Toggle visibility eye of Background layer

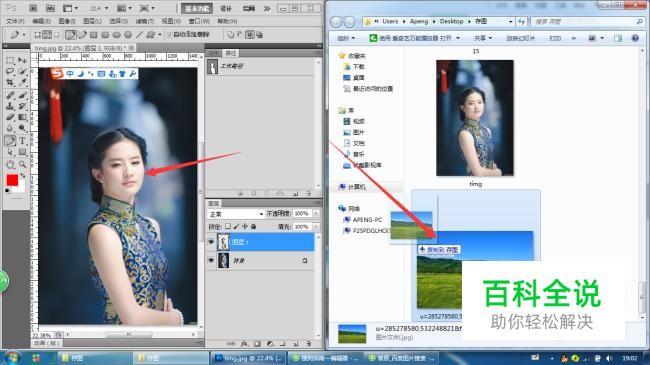tap(211, 260)
